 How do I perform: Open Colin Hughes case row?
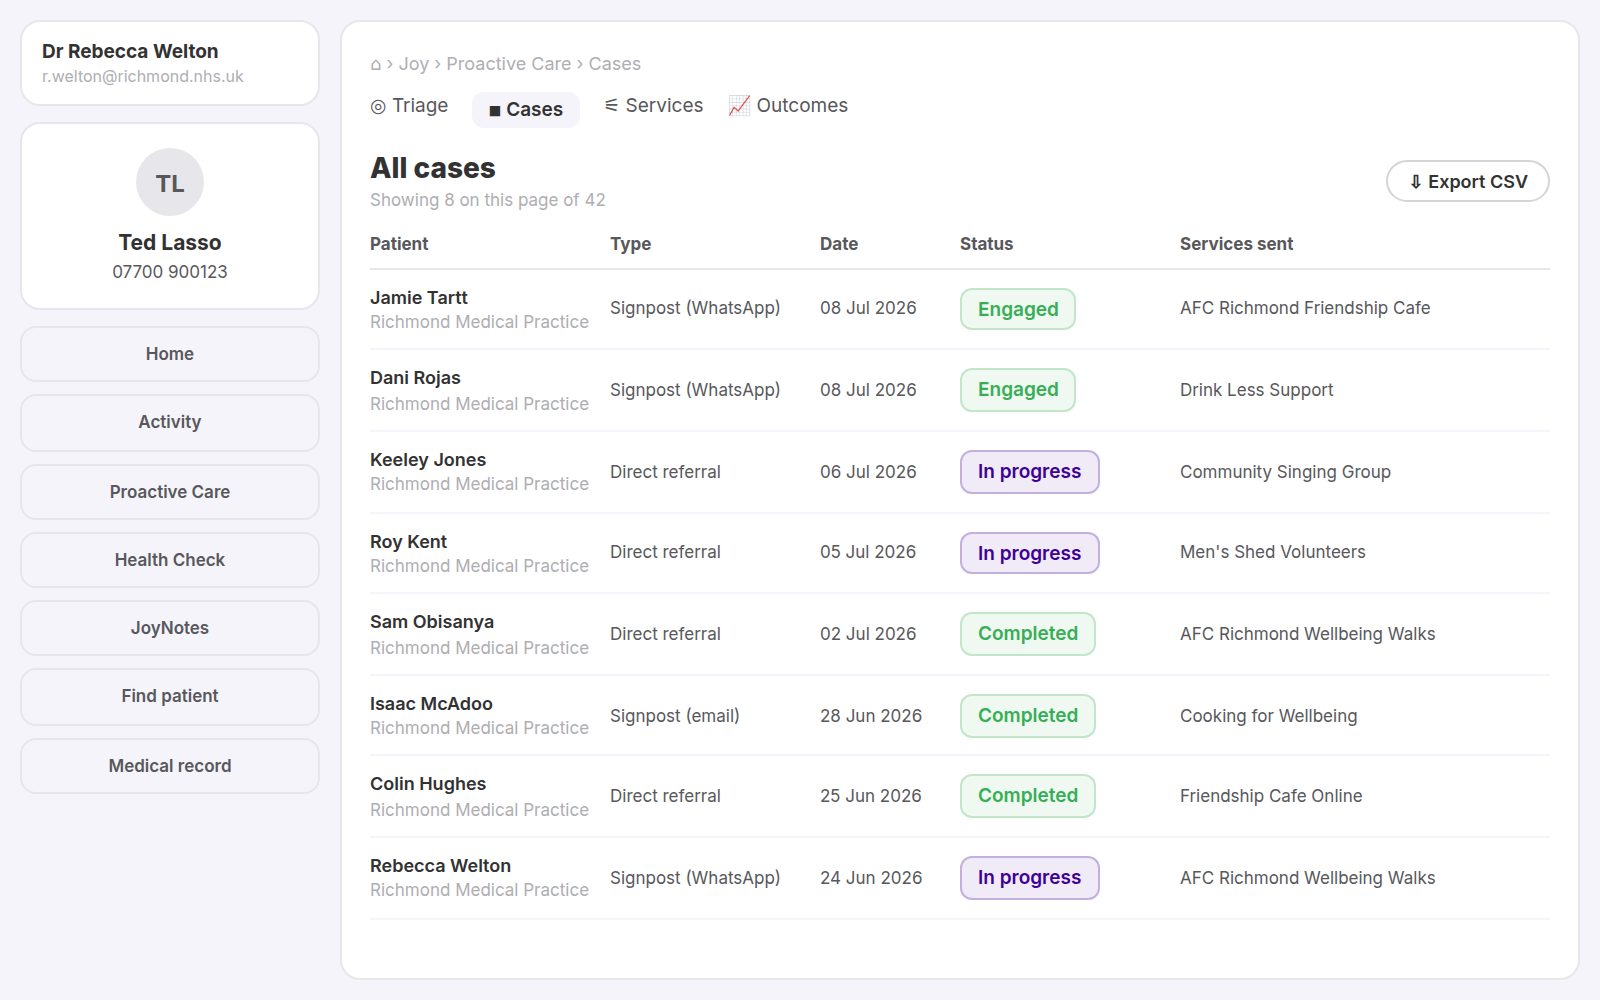click(x=960, y=796)
